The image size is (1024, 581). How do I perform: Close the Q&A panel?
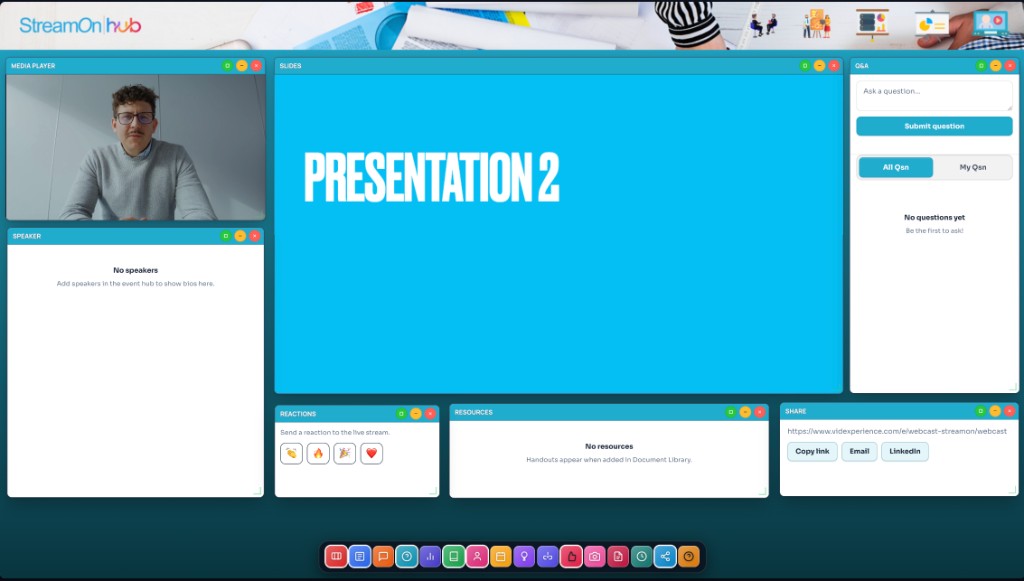[1010, 65]
